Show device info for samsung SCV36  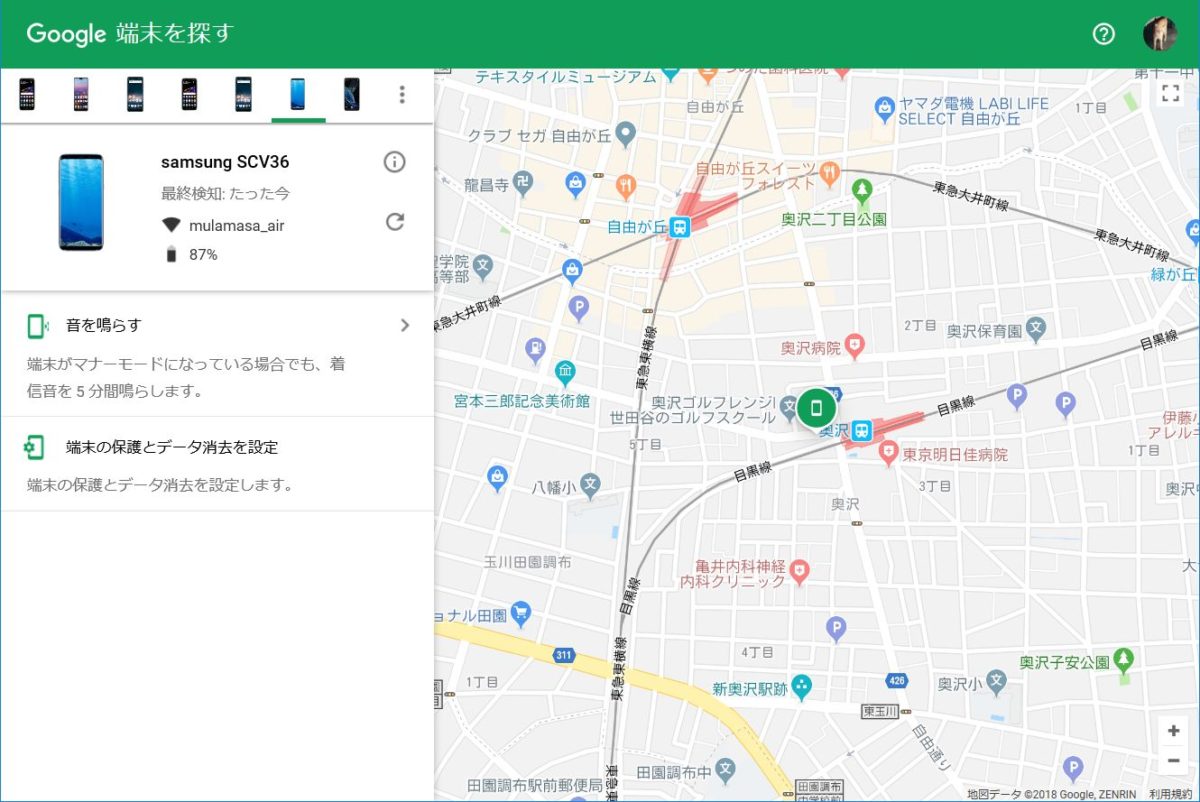click(x=395, y=162)
